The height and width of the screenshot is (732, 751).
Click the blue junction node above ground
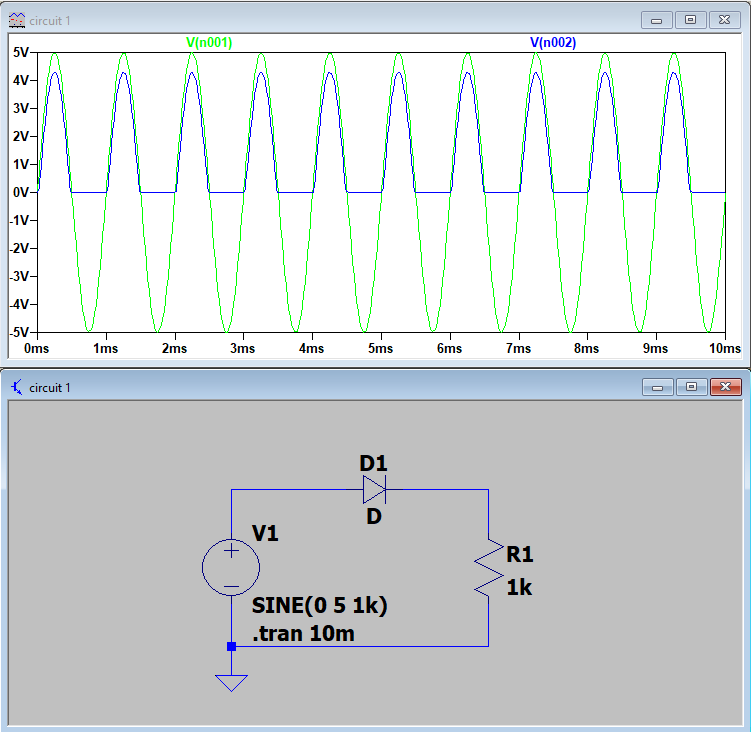tap(231, 646)
